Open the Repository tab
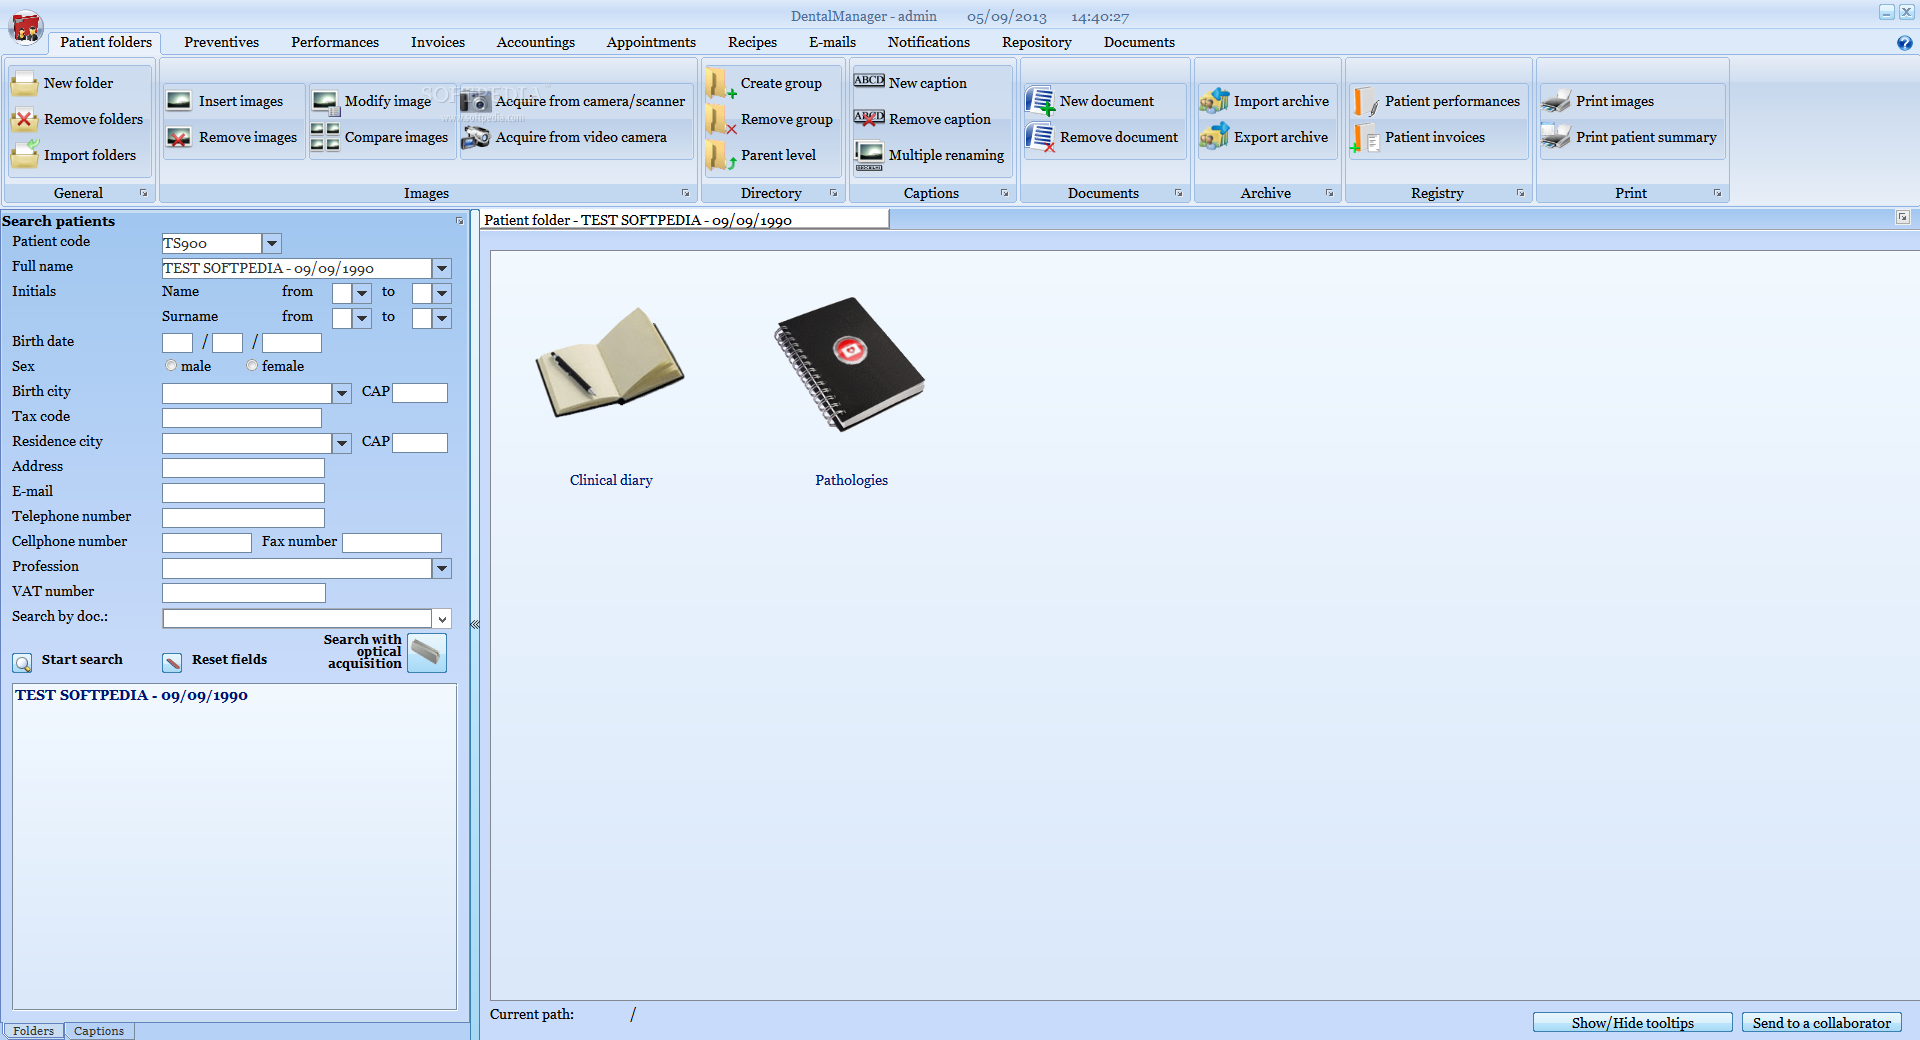 point(1037,42)
